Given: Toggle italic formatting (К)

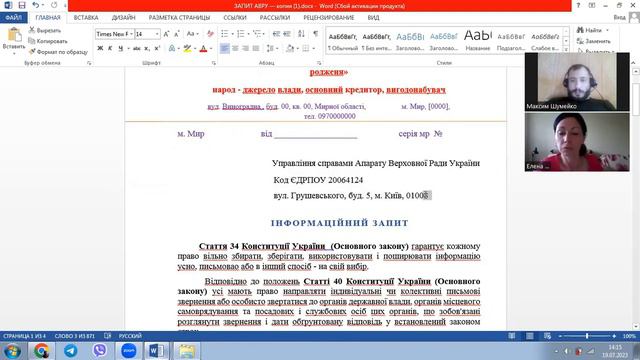Looking at the screenshot, I should coord(110,49).
